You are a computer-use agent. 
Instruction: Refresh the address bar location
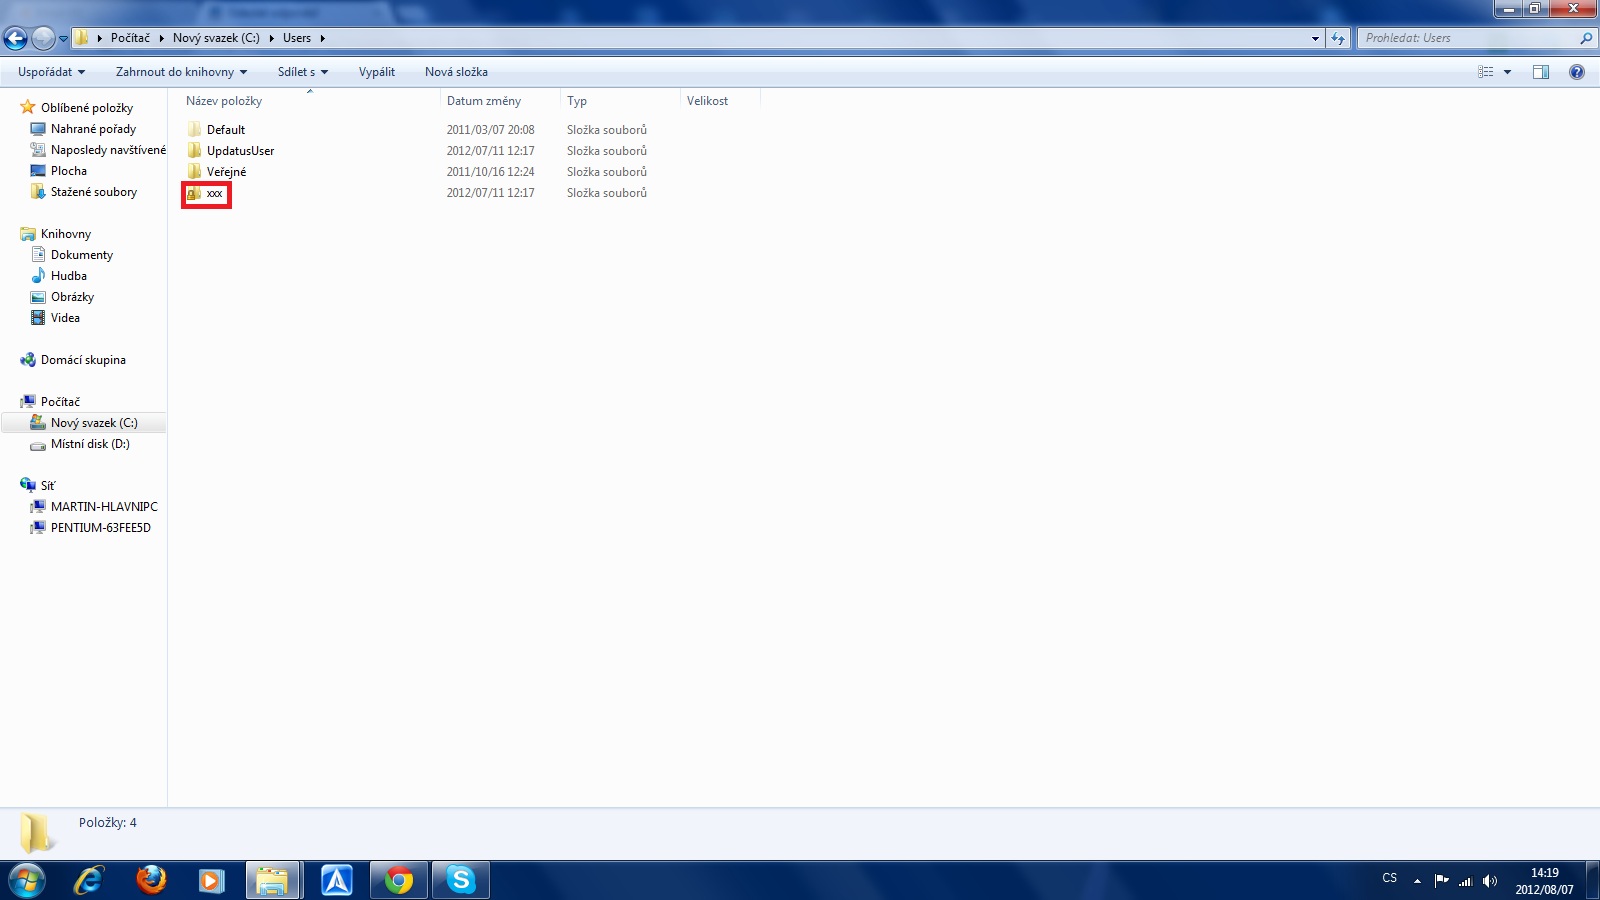[x=1338, y=38]
